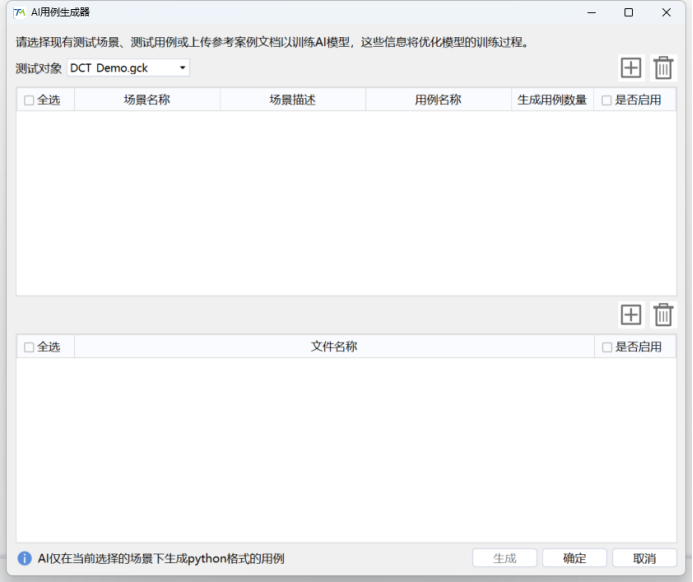Click the 生成用例数量 column header
Image resolution: width=693 pixels, height=582 pixels.
pos(551,100)
